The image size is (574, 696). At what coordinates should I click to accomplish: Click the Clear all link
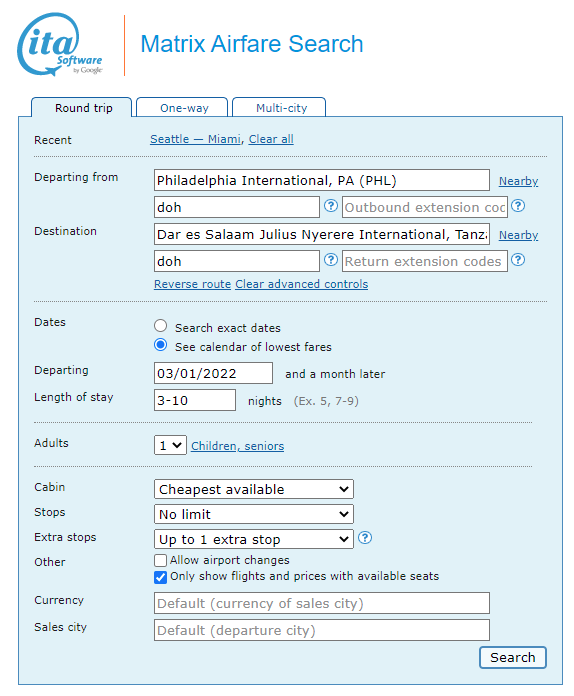pos(271,139)
